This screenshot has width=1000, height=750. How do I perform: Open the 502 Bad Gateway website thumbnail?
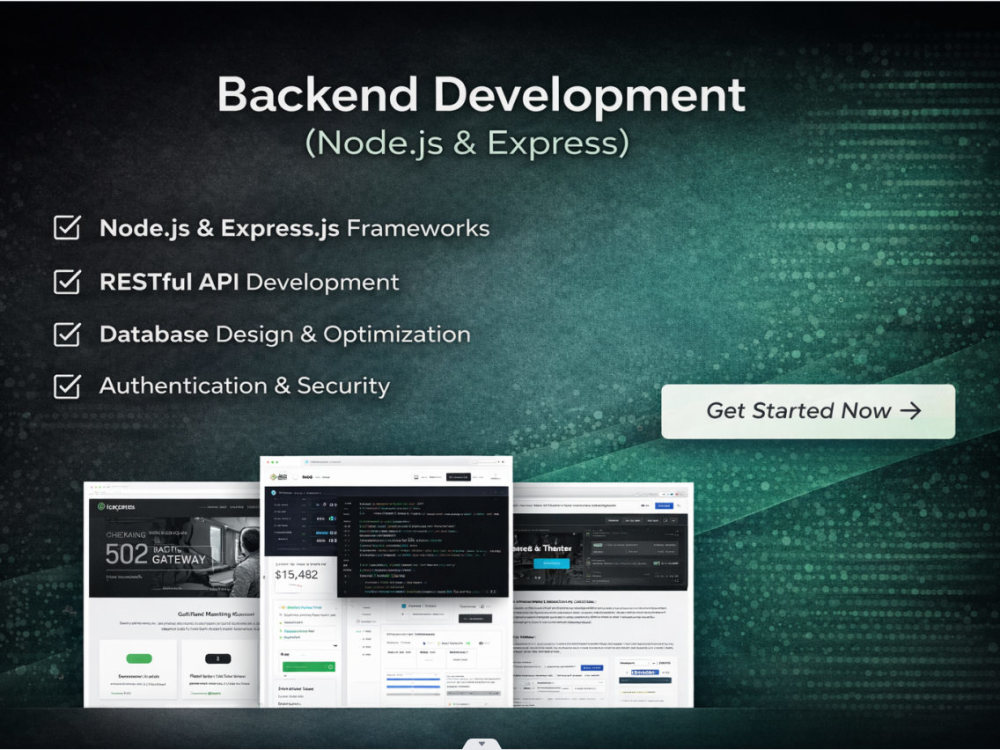pyautogui.click(x=172, y=594)
